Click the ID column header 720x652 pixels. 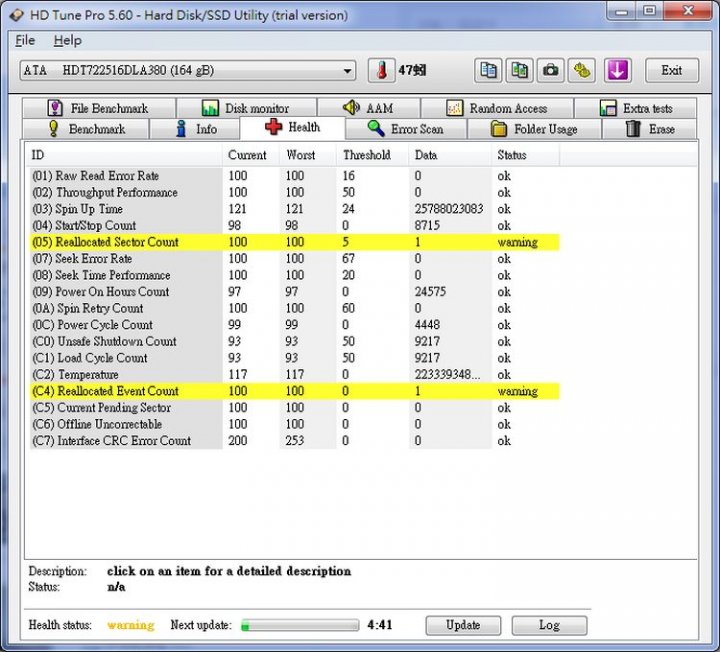(x=126, y=155)
